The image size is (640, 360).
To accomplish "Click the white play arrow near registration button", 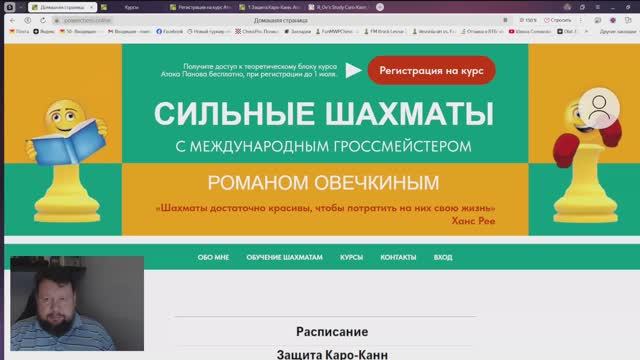I will click(x=353, y=70).
